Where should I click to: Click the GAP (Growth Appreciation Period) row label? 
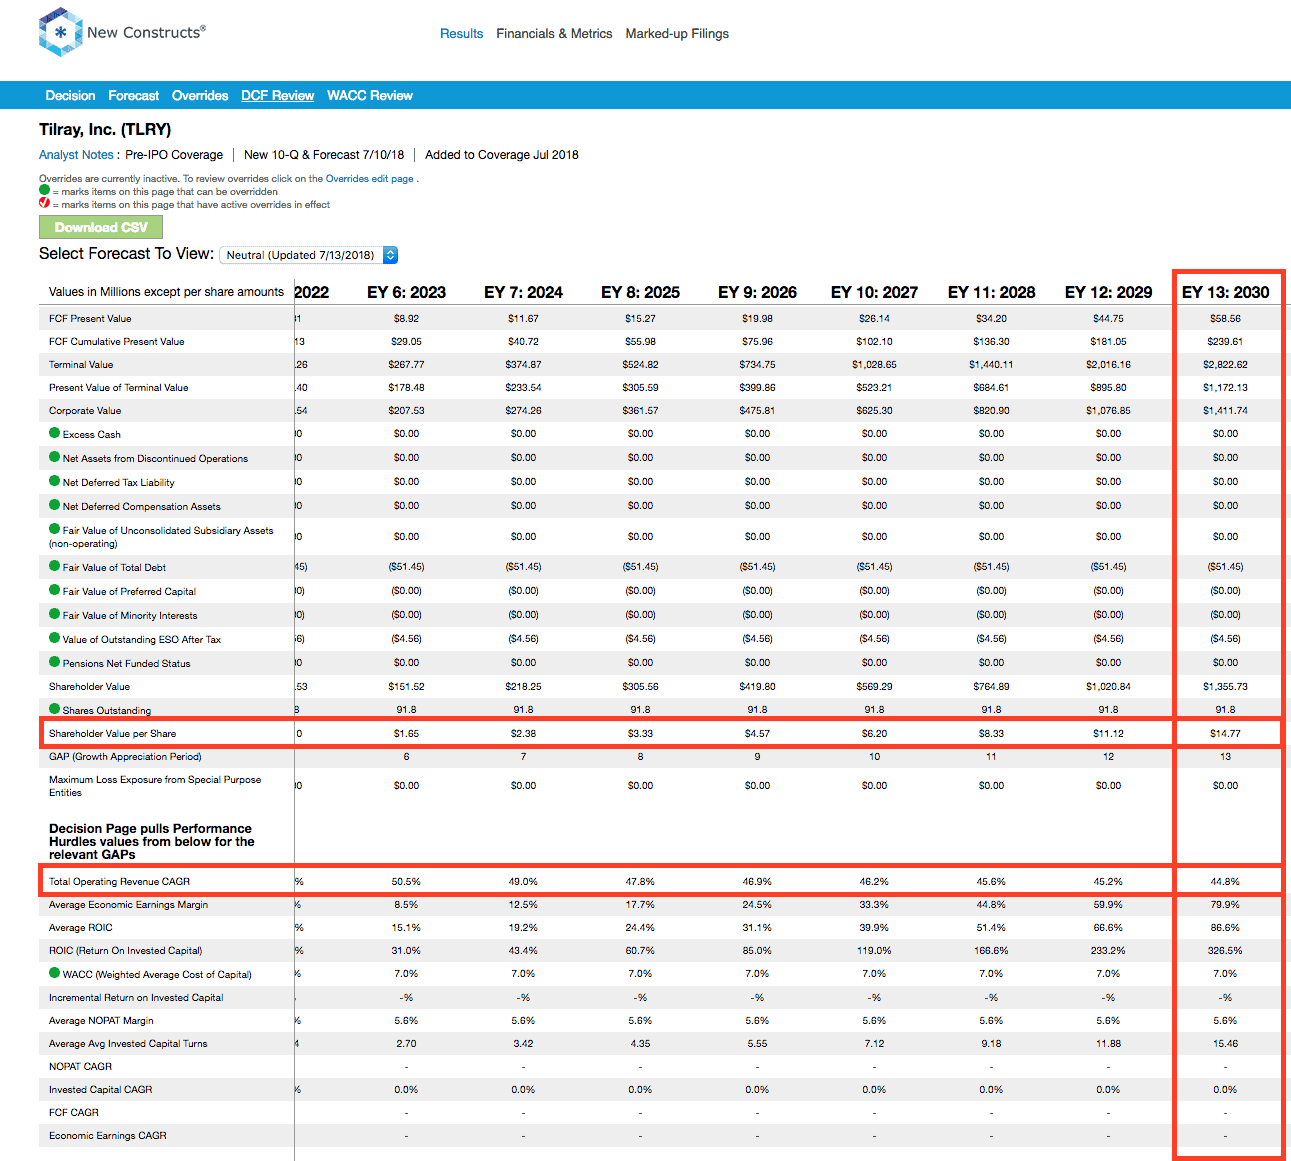coord(125,756)
